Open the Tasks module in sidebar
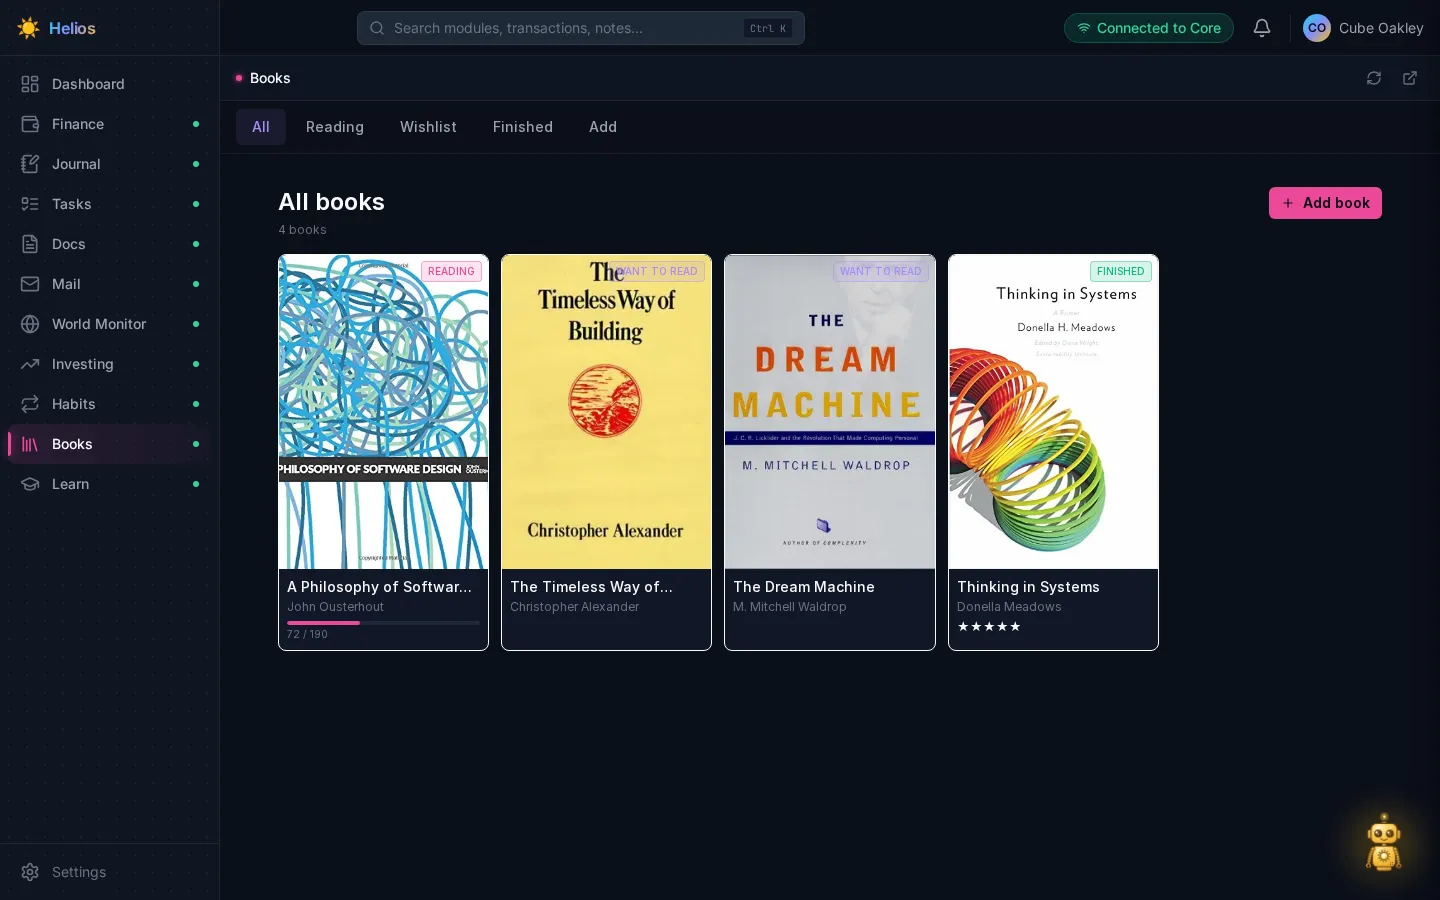Viewport: 1440px width, 900px height. tap(110, 204)
